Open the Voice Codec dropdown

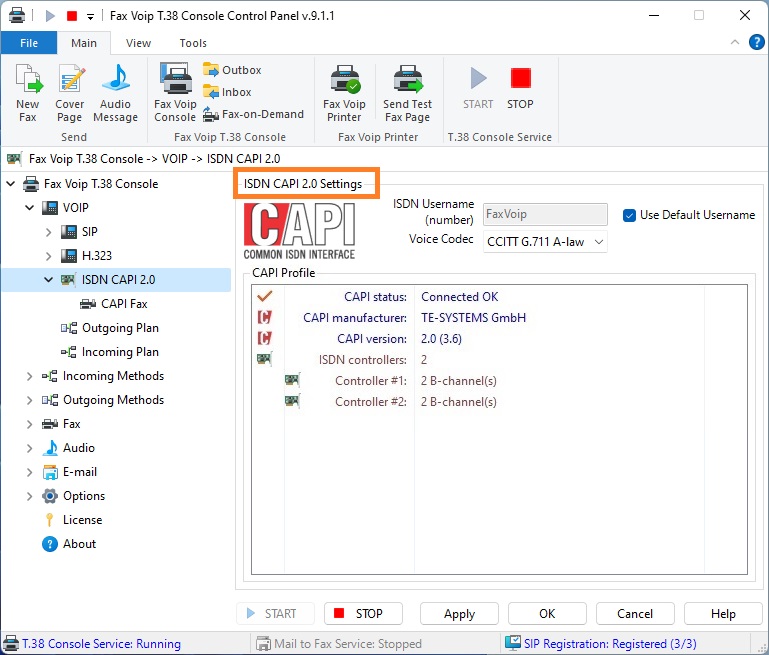tap(545, 242)
